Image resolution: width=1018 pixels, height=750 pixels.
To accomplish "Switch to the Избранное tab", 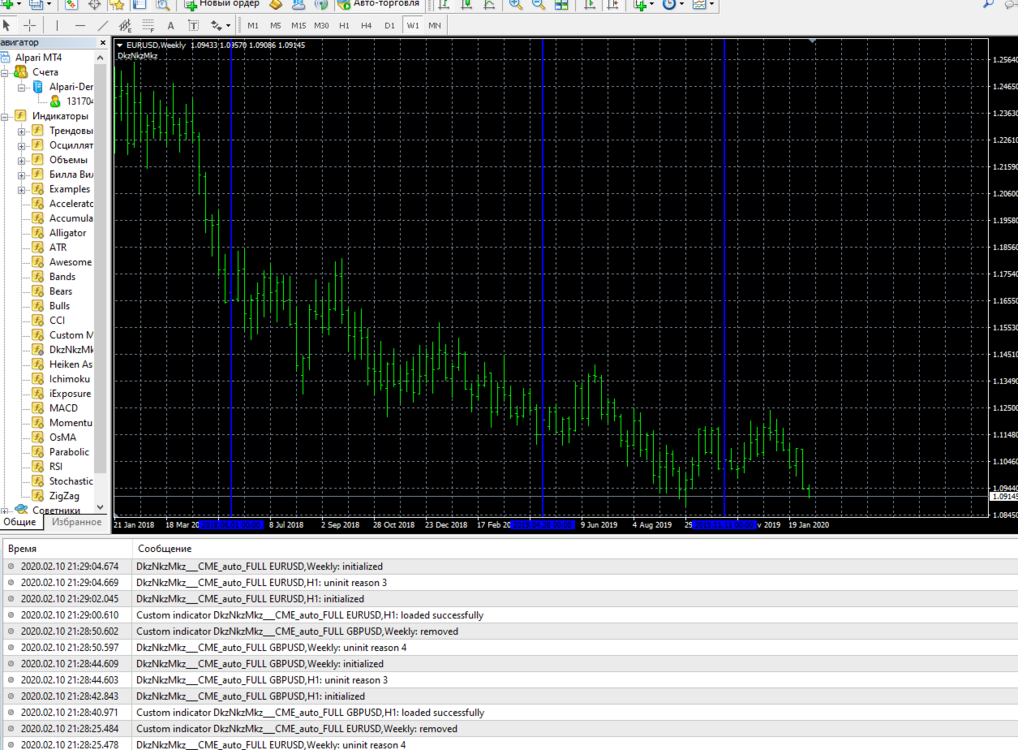I will point(77,522).
